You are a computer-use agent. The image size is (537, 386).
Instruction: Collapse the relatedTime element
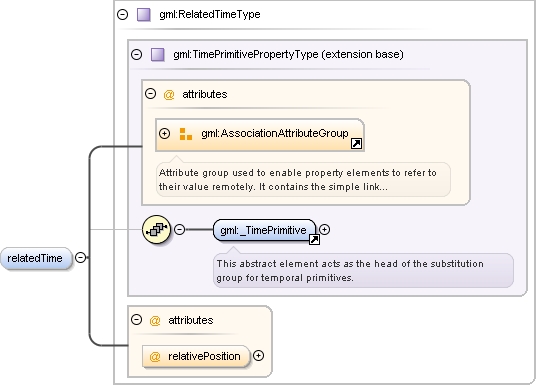(80, 258)
